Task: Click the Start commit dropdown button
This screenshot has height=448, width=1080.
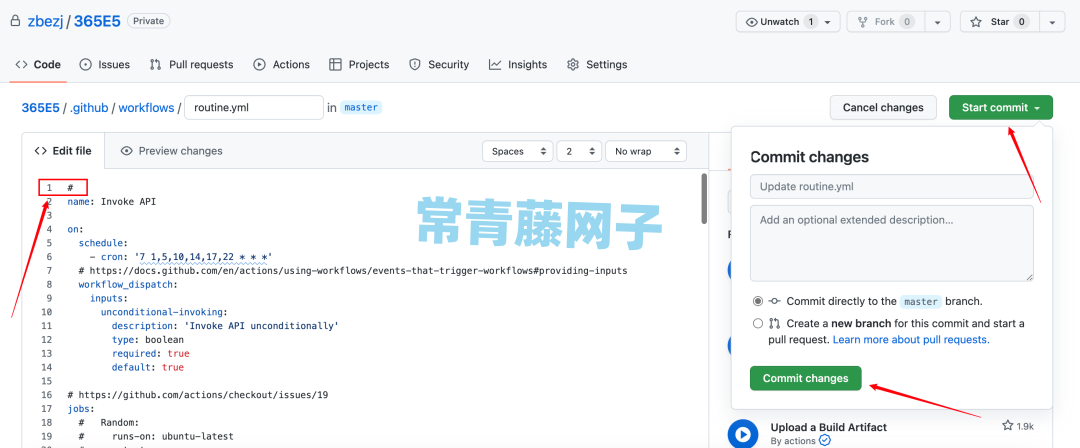Action: click(x=1001, y=108)
